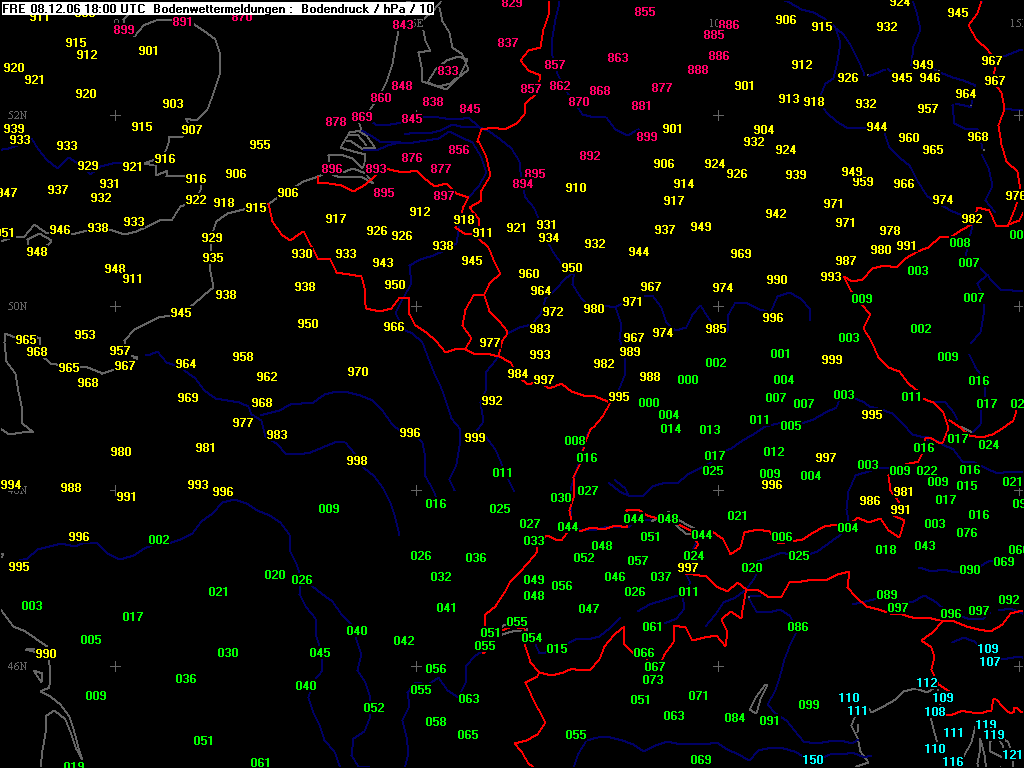Viewport: 1024px width, 768px height.
Task: Select the green station value 032
Action: [441, 577]
